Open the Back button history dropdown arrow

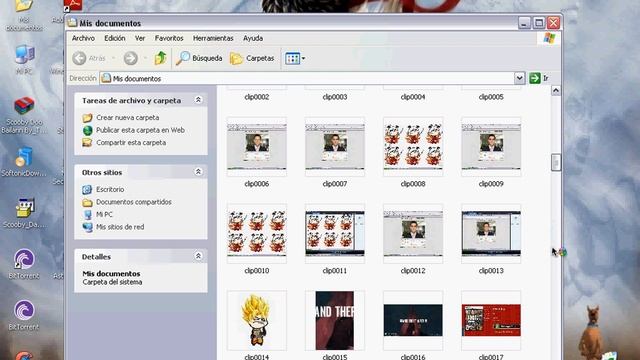coord(113,58)
